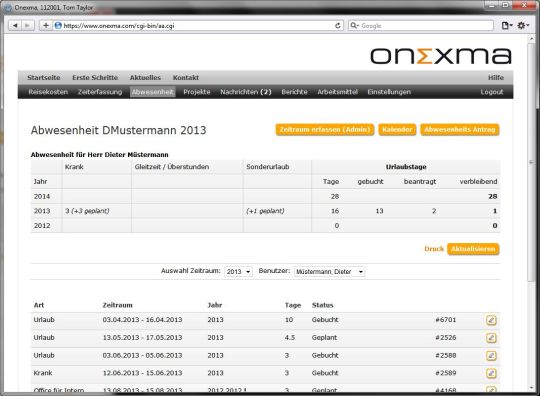
Task: Click the Aktualisieren button
Action: (x=473, y=249)
